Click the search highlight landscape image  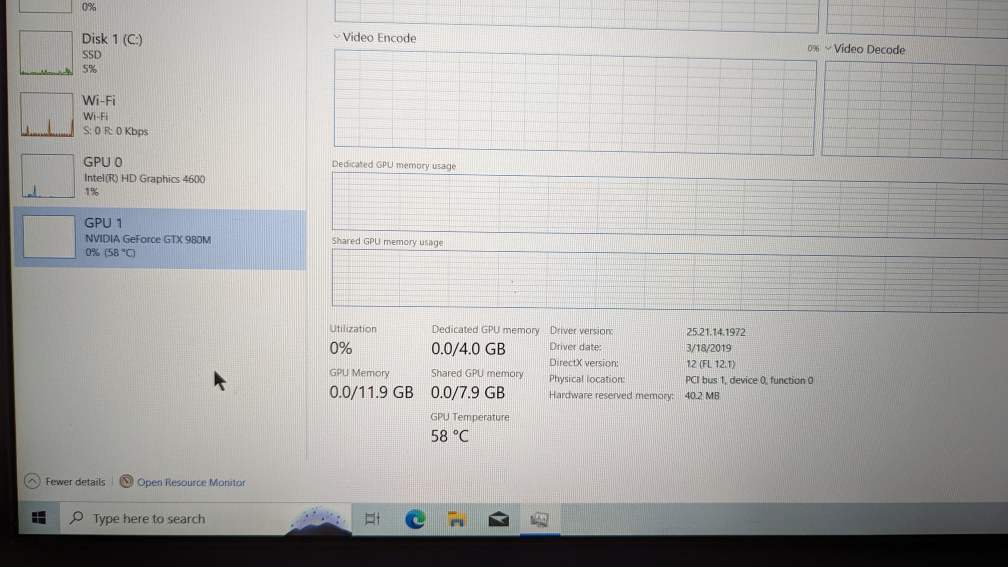click(318, 519)
